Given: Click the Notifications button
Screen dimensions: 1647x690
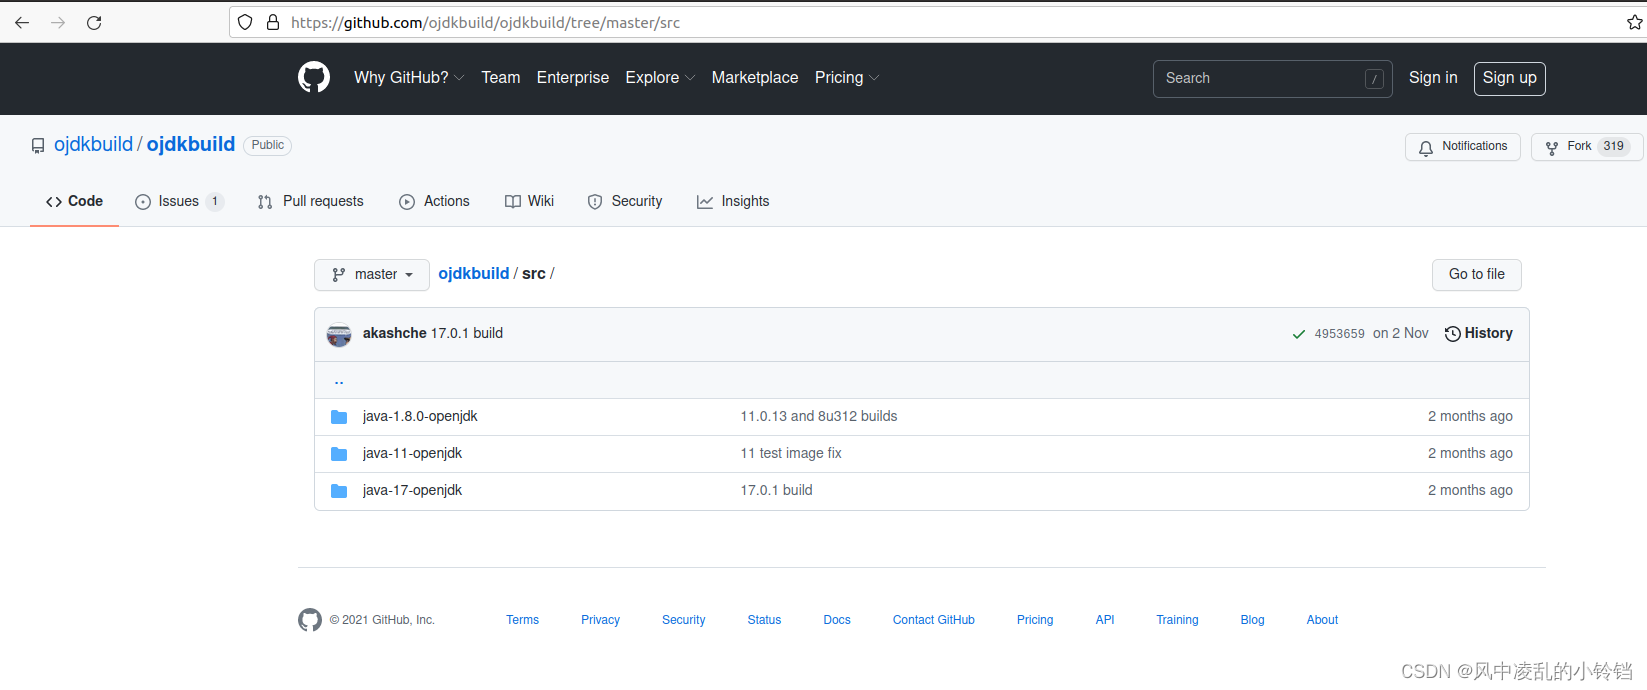Looking at the screenshot, I should [1463, 146].
